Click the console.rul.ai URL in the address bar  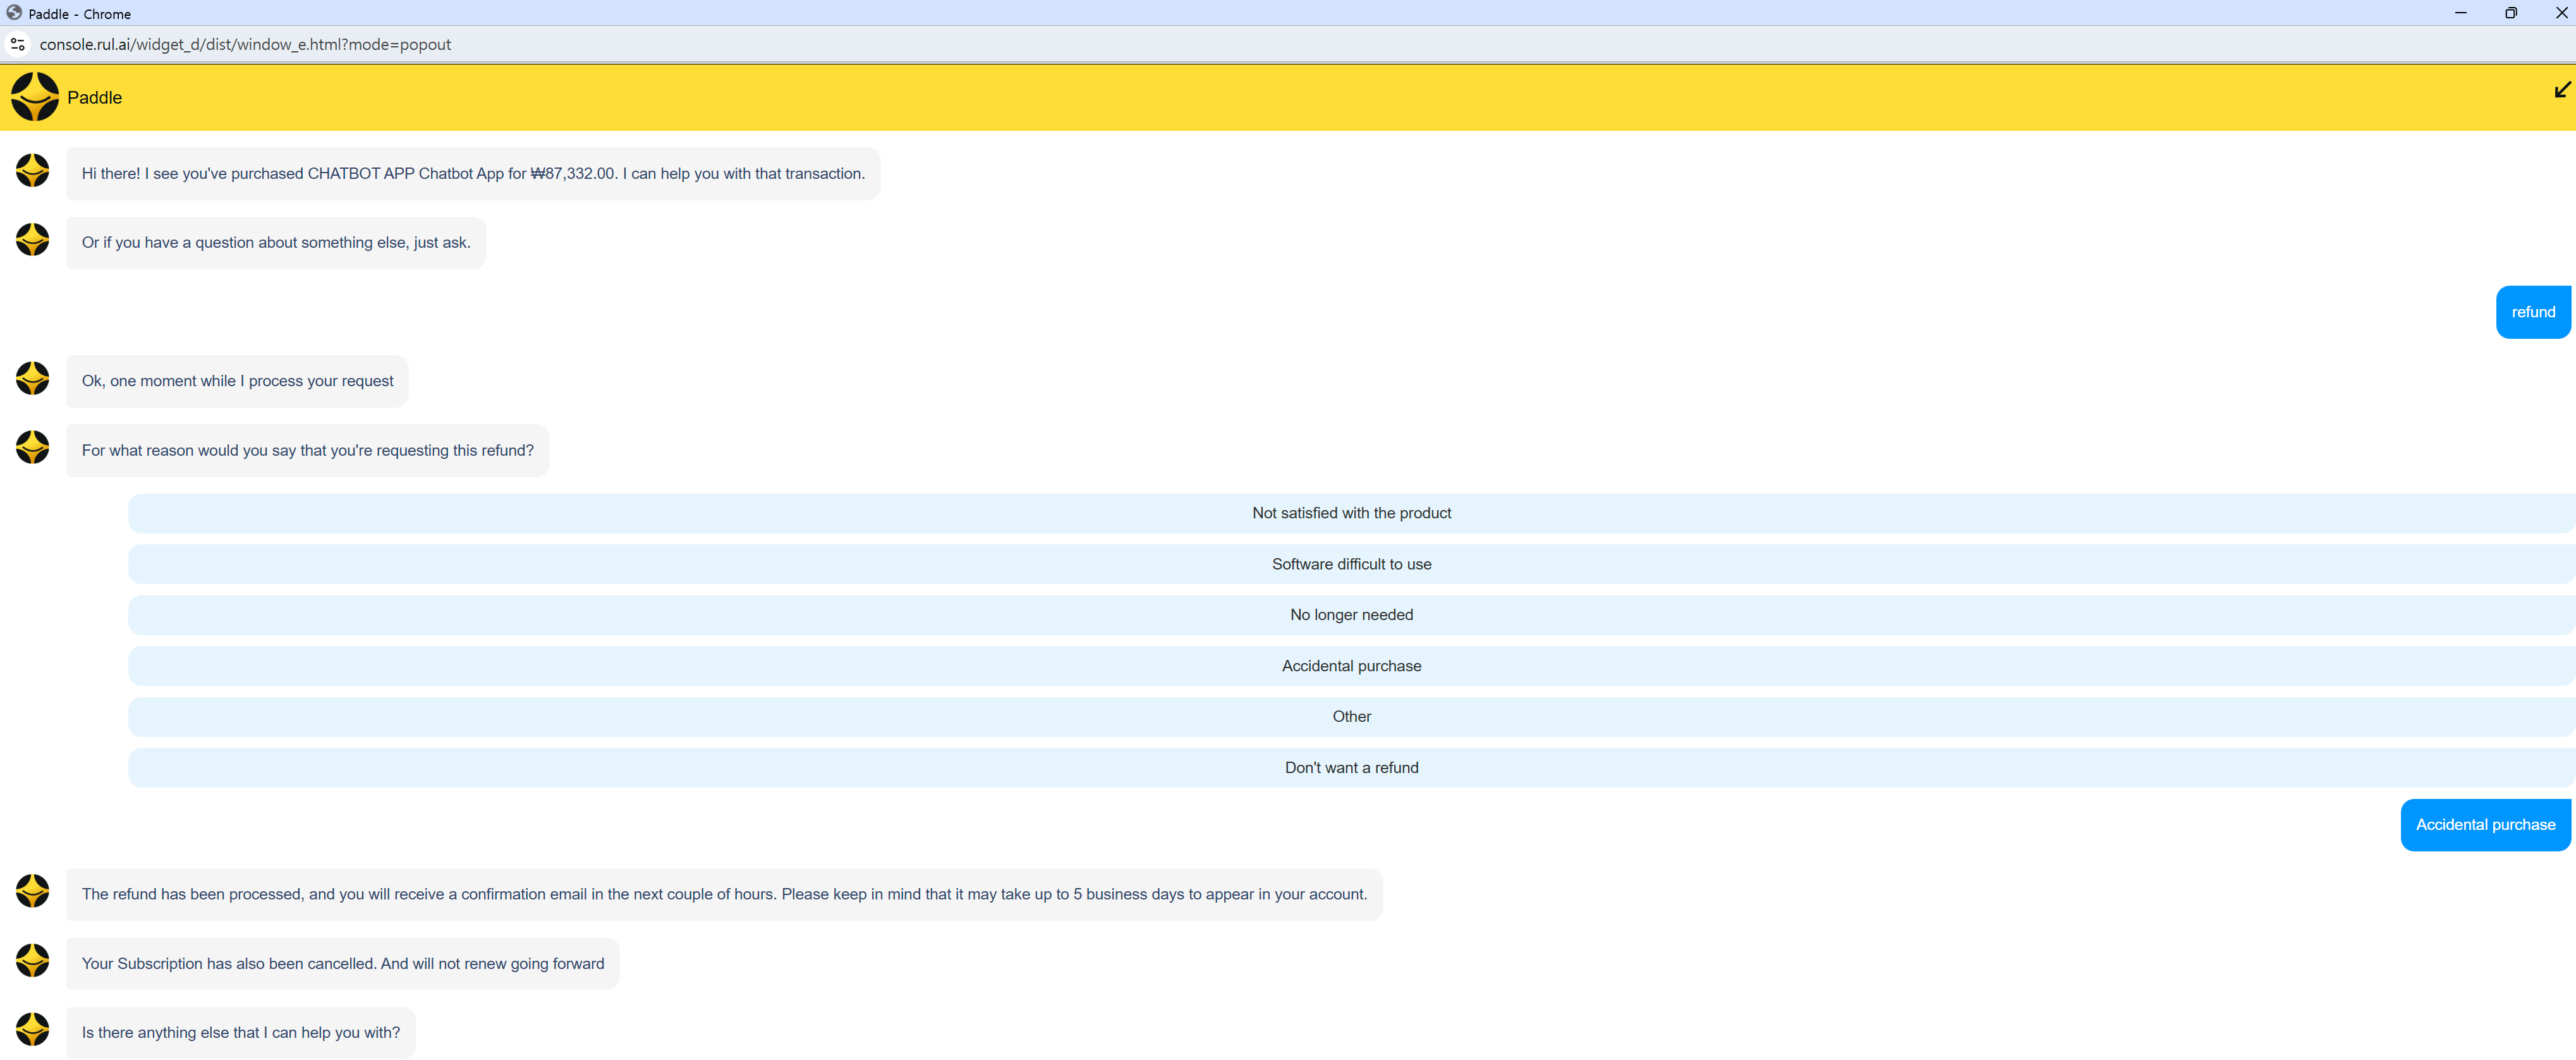pos(245,44)
